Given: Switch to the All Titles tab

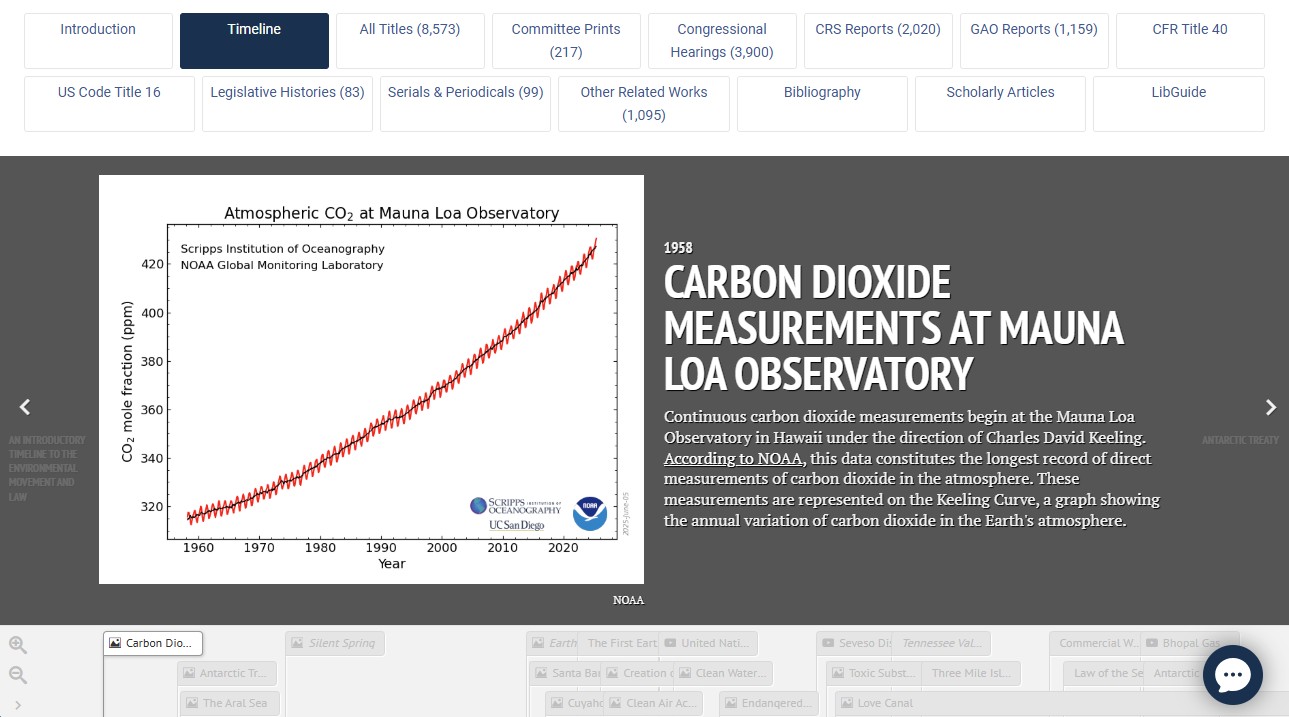Looking at the screenshot, I should click(410, 40).
